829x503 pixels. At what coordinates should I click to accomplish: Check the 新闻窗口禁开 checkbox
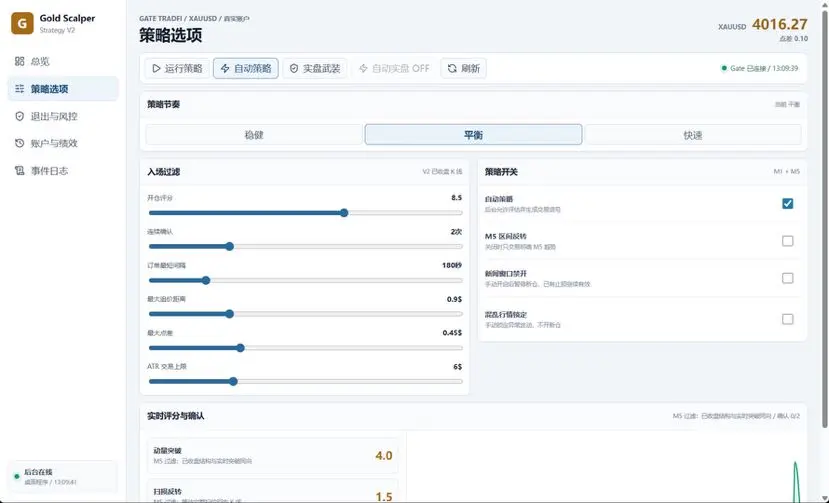click(787, 278)
